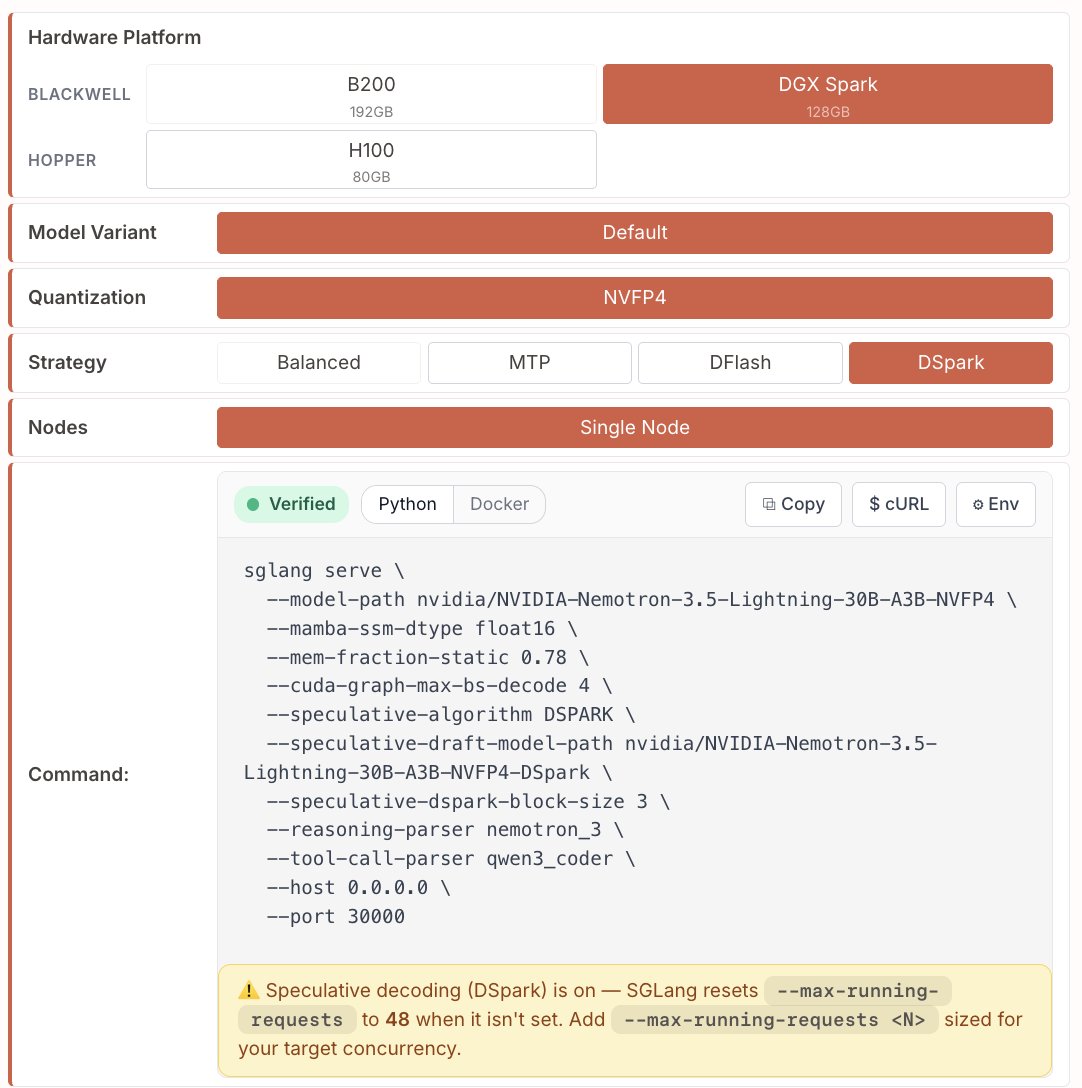The width and height of the screenshot is (1082, 1088).
Task: Click the BLACKWELL row label
Action: pos(79,94)
